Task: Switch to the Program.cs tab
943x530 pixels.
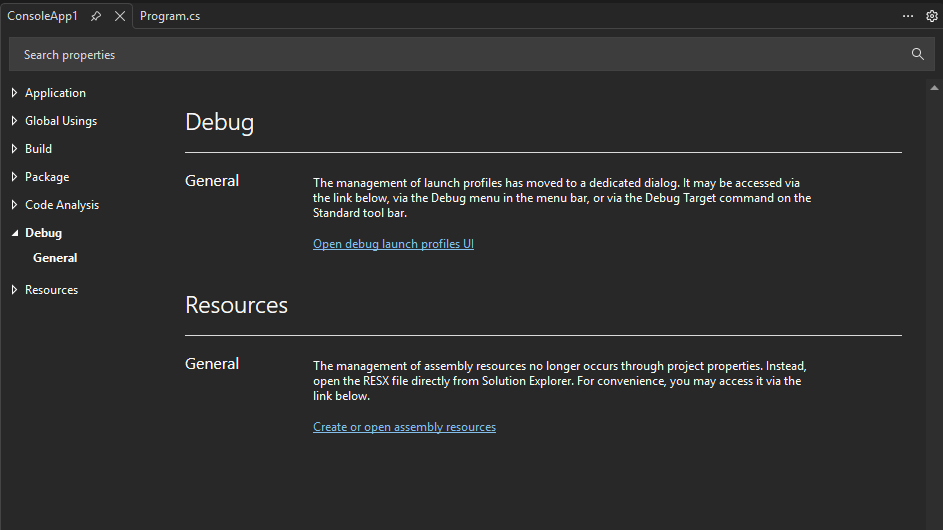Action: (x=170, y=16)
